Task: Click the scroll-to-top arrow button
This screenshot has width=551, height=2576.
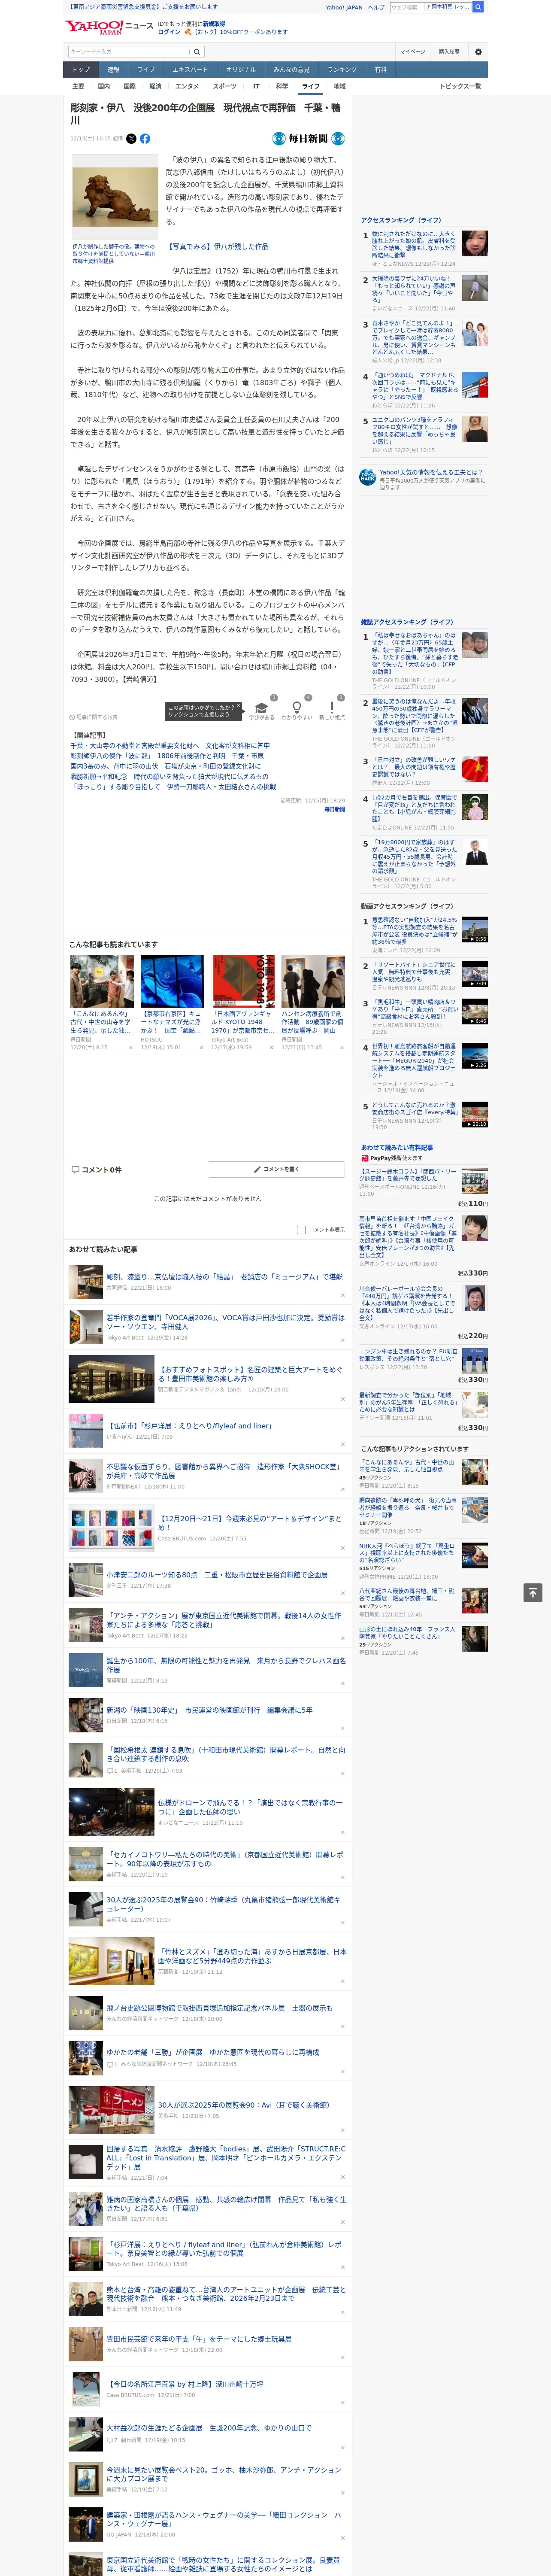Action: (x=533, y=1592)
